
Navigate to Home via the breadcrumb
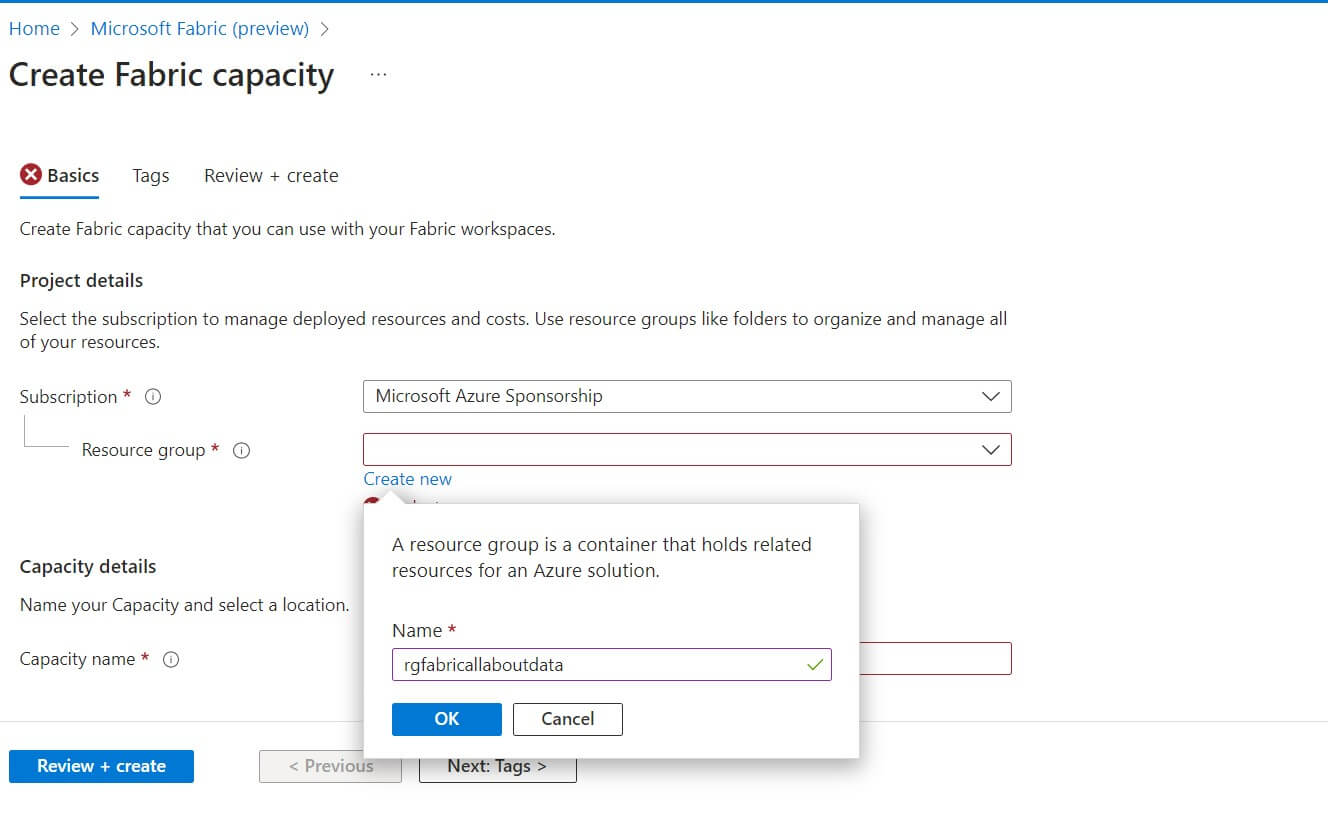point(34,28)
